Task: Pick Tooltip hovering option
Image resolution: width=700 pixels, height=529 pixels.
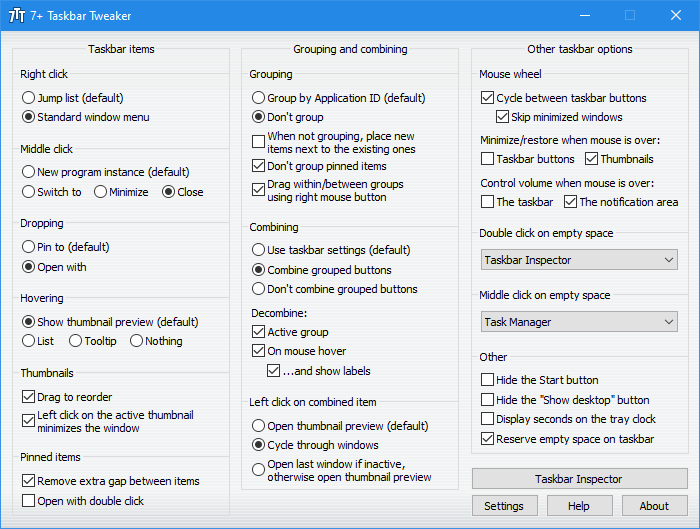Action: [x=77, y=341]
